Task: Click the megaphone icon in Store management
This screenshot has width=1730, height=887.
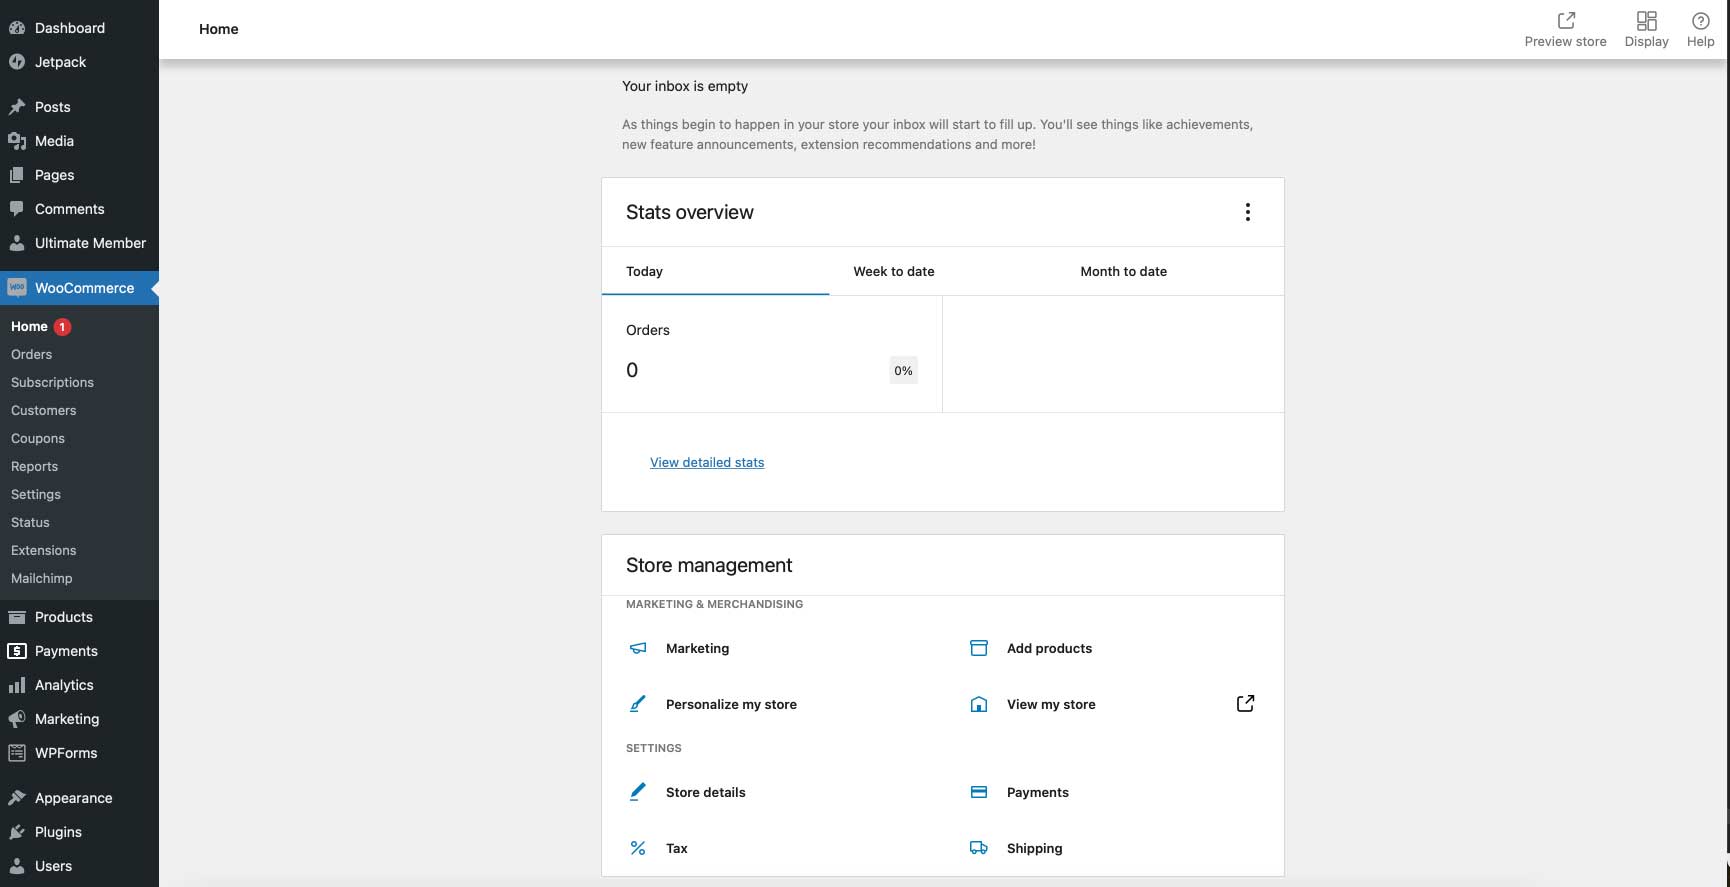Action: pyautogui.click(x=638, y=648)
